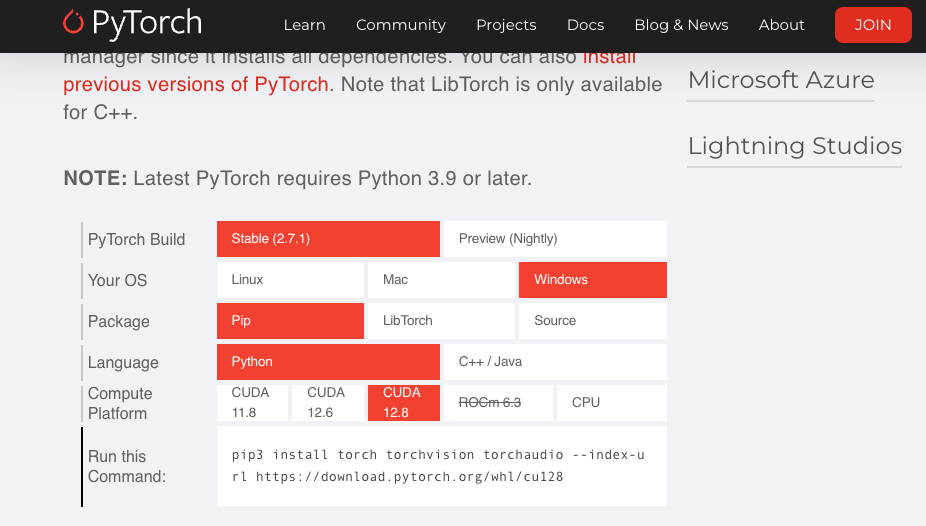Click the Compute Platform row label
This screenshot has height=526, width=926.
(x=120, y=403)
